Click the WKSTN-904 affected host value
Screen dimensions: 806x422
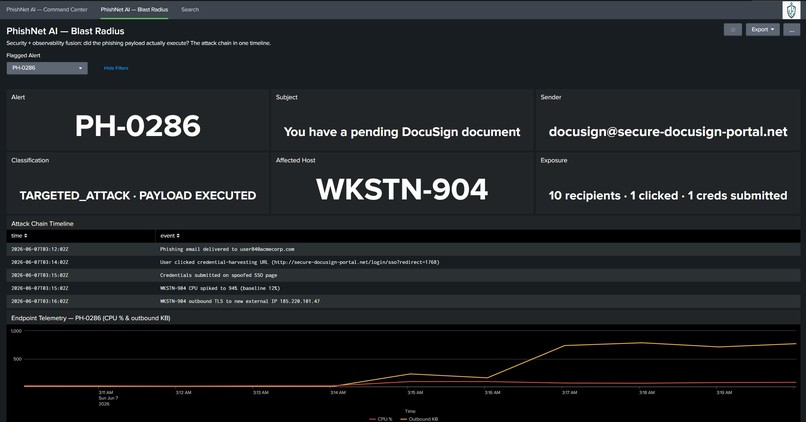coord(402,189)
